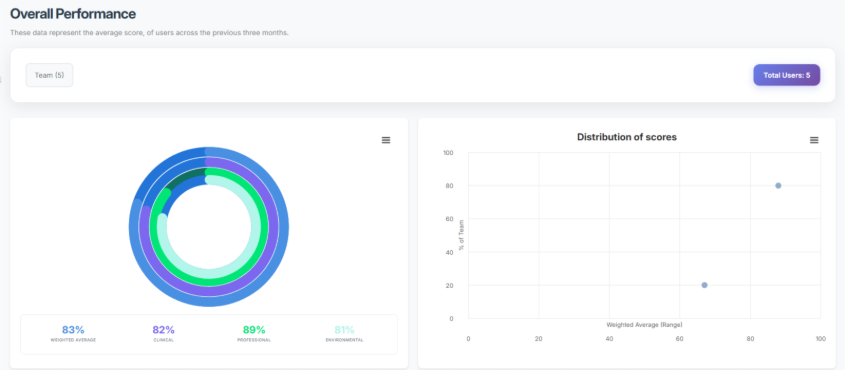
Task: Click the 81% environmental score value
Action: 344,330
